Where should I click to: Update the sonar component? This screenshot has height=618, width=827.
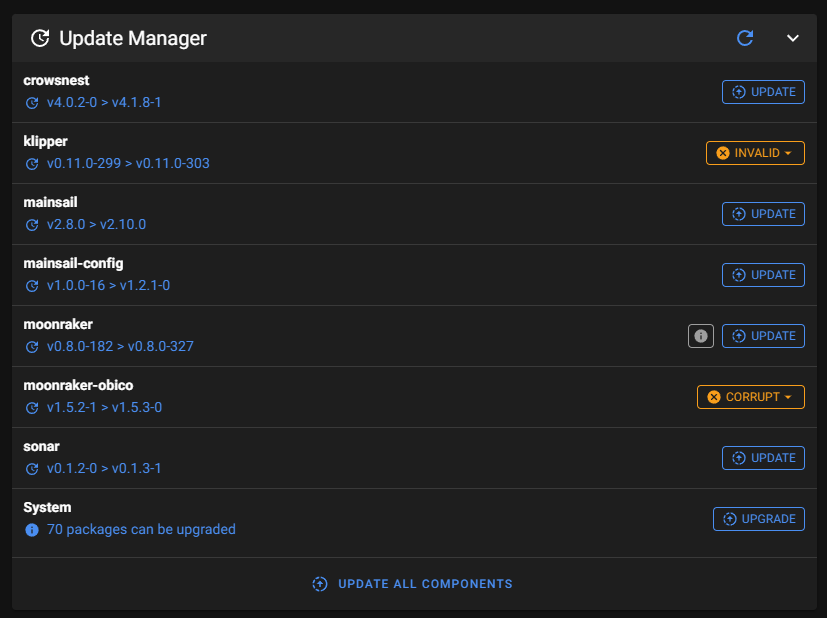pyautogui.click(x=763, y=458)
